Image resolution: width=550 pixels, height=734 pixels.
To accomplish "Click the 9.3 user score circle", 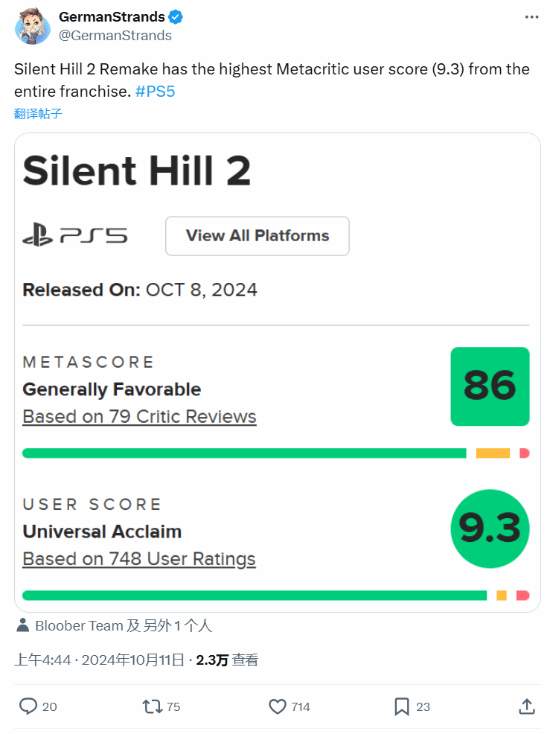I will (490, 528).
